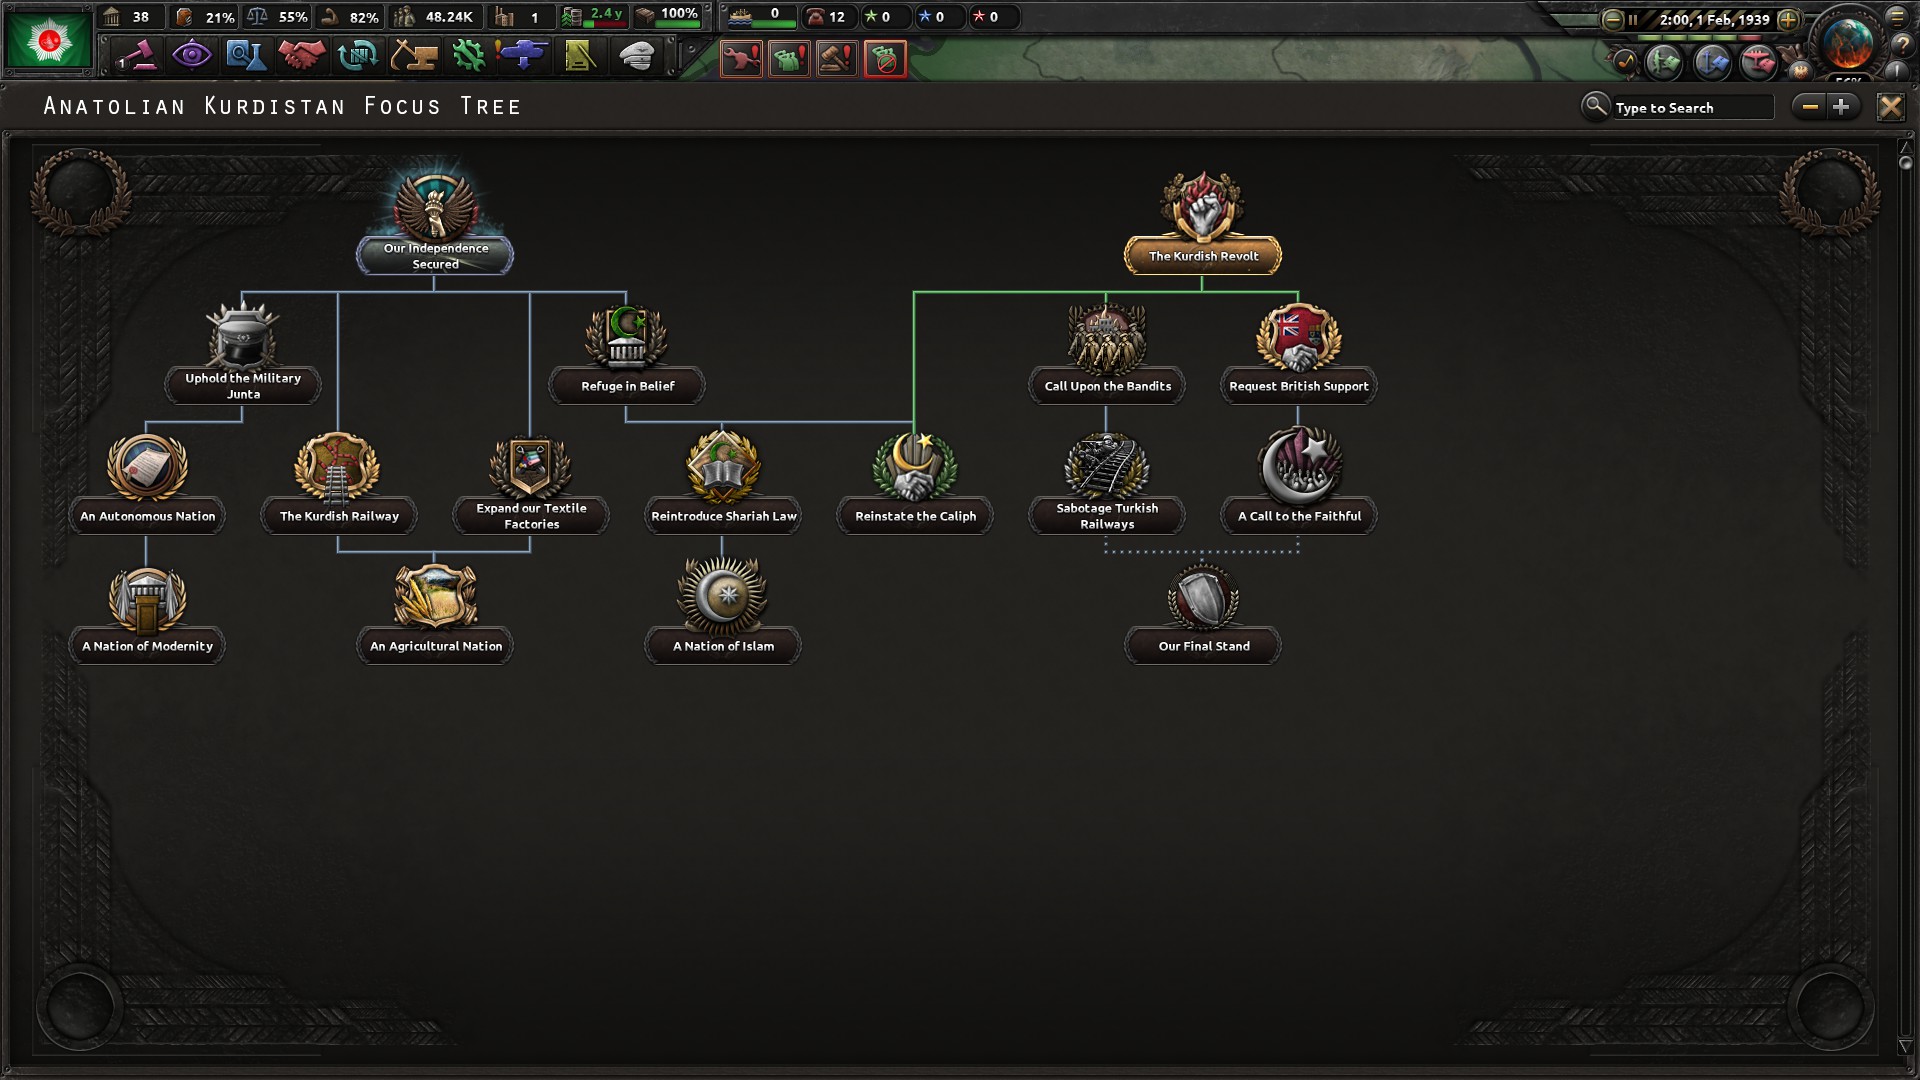The width and height of the screenshot is (1920, 1080).
Task: Toggle the air map mode icon
Action: (1758, 63)
